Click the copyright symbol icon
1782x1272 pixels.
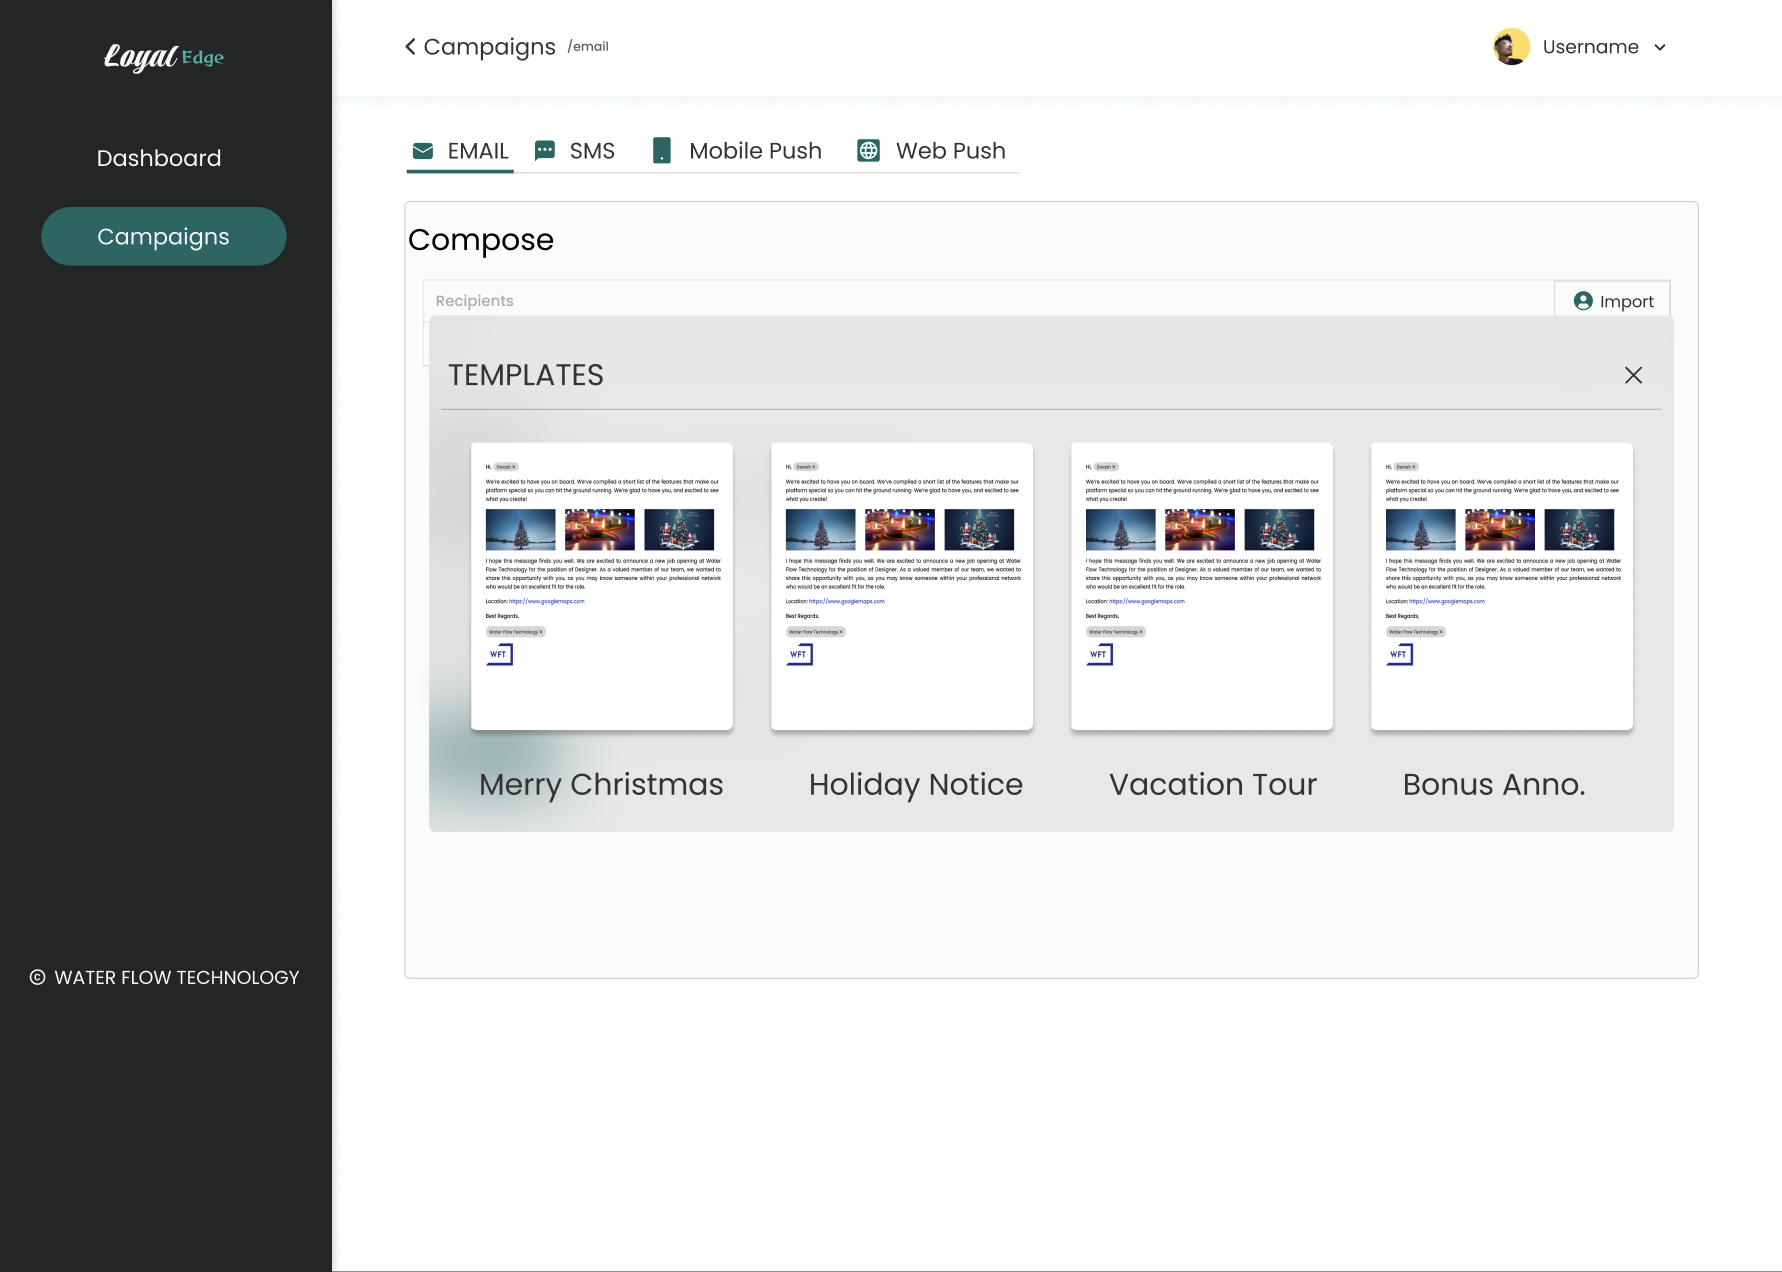(x=37, y=978)
